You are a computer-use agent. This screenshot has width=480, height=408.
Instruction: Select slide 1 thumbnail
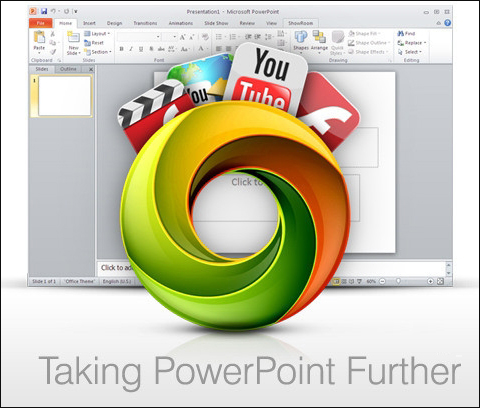pos(65,96)
